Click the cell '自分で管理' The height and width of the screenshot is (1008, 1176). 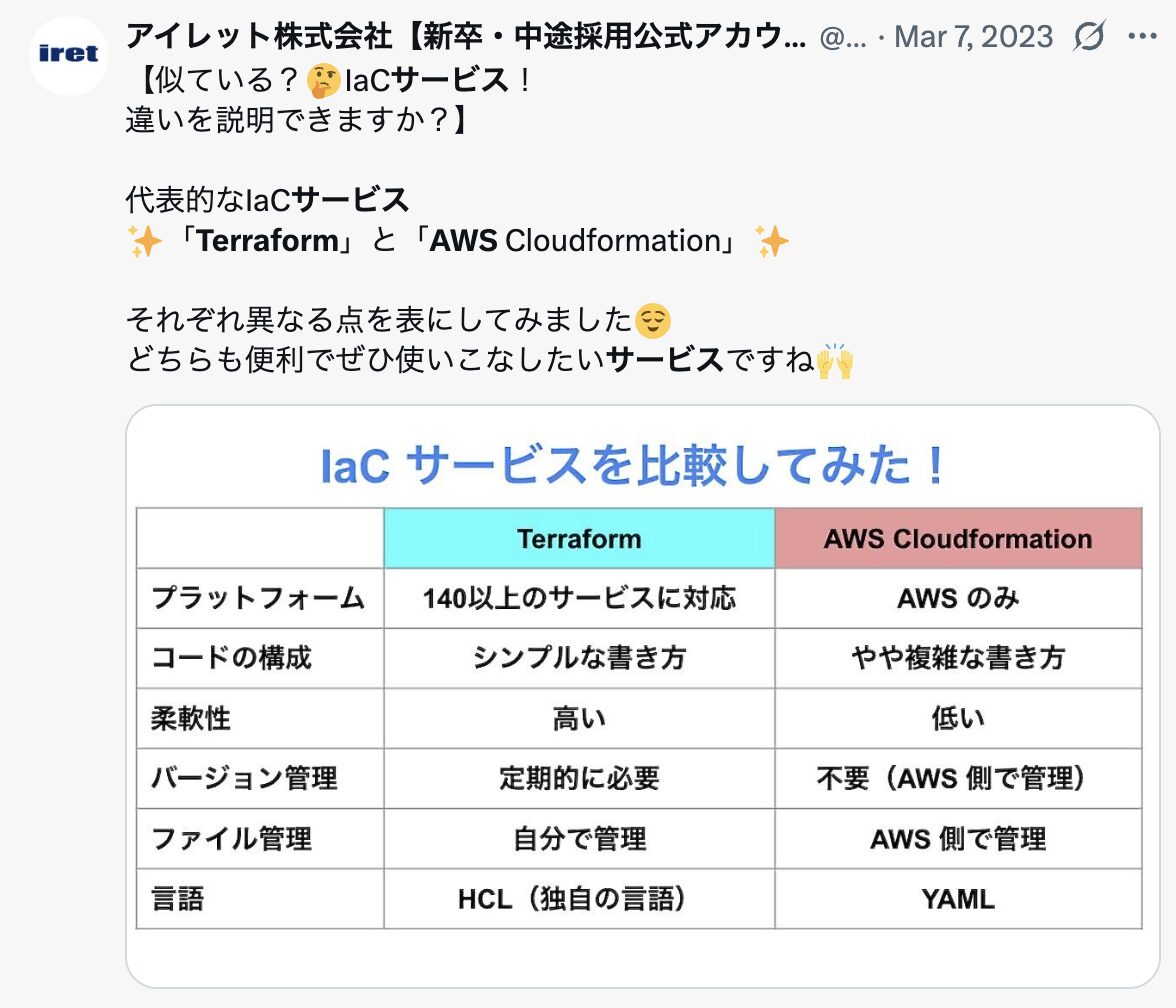579,838
